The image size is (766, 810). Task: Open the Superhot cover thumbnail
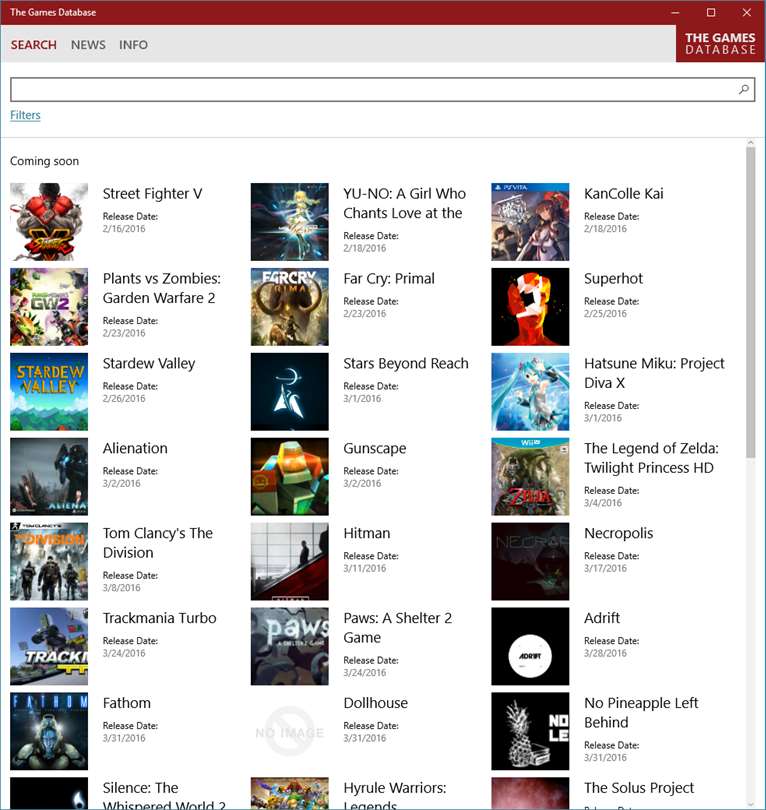(x=530, y=306)
